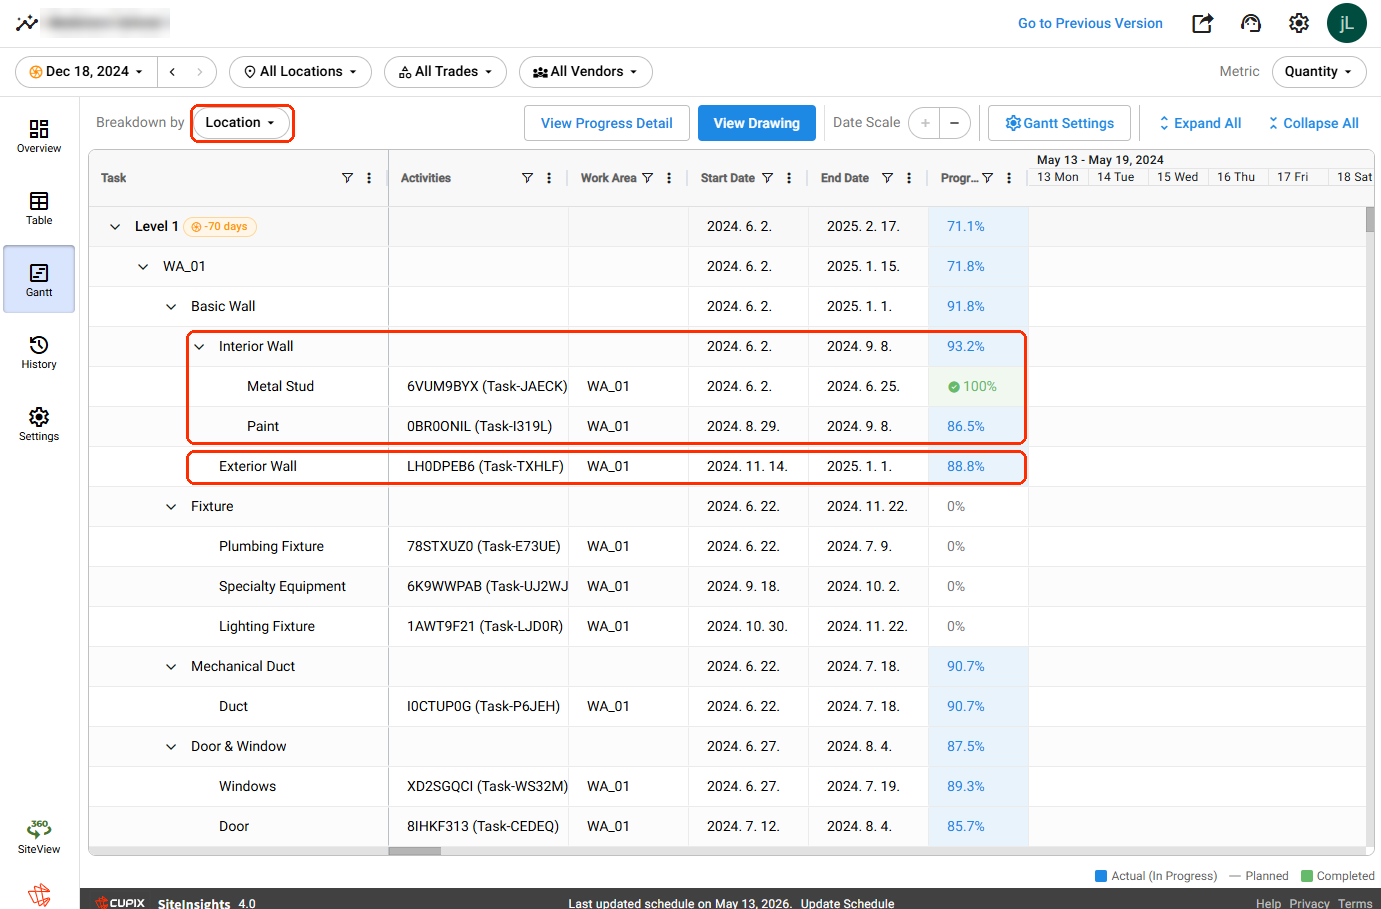This screenshot has height=909, width=1381.
Task: Collapse the WA_01 group
Action: [143, 267]
